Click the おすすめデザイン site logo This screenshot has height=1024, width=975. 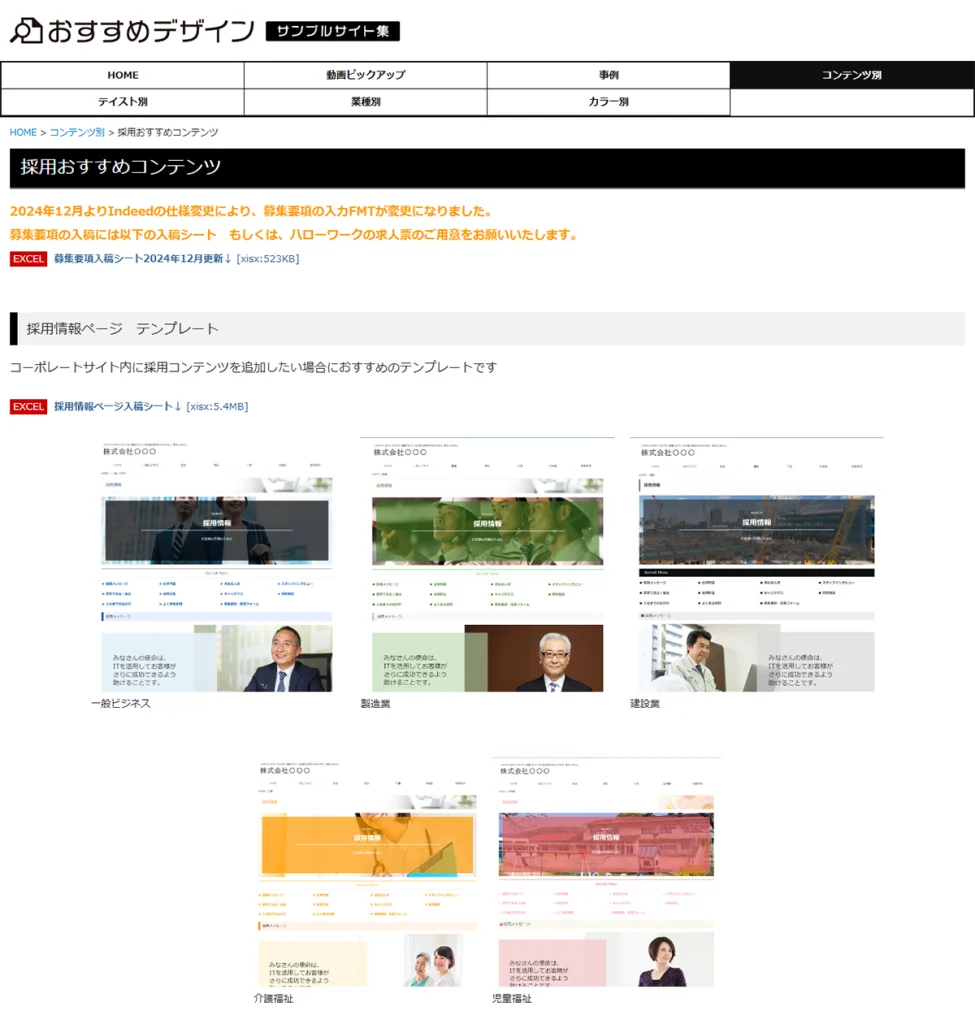pos(132,31)
